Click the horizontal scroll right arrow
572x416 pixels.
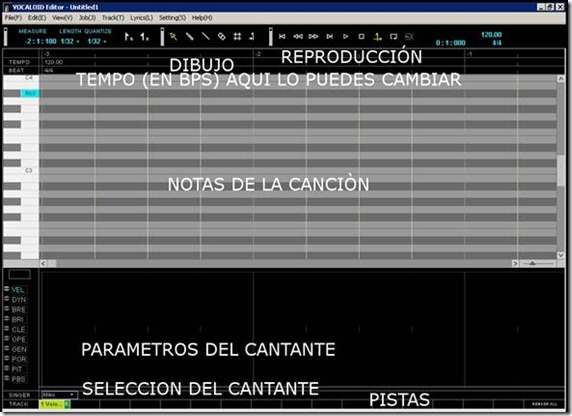pyautogui.click(x=515, y=263)
